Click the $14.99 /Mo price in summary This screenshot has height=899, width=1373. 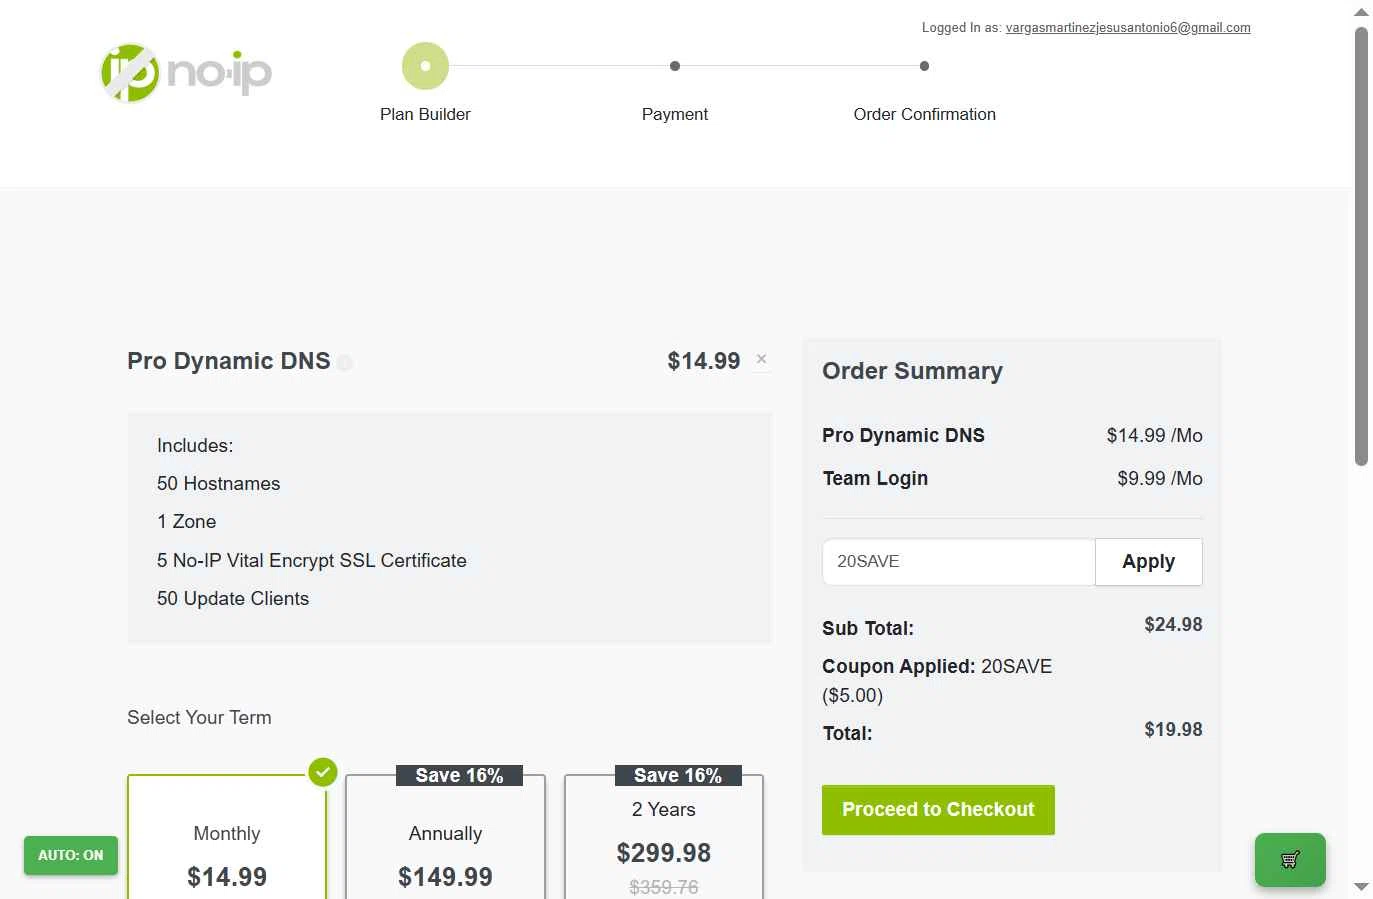pos(1154,435)
